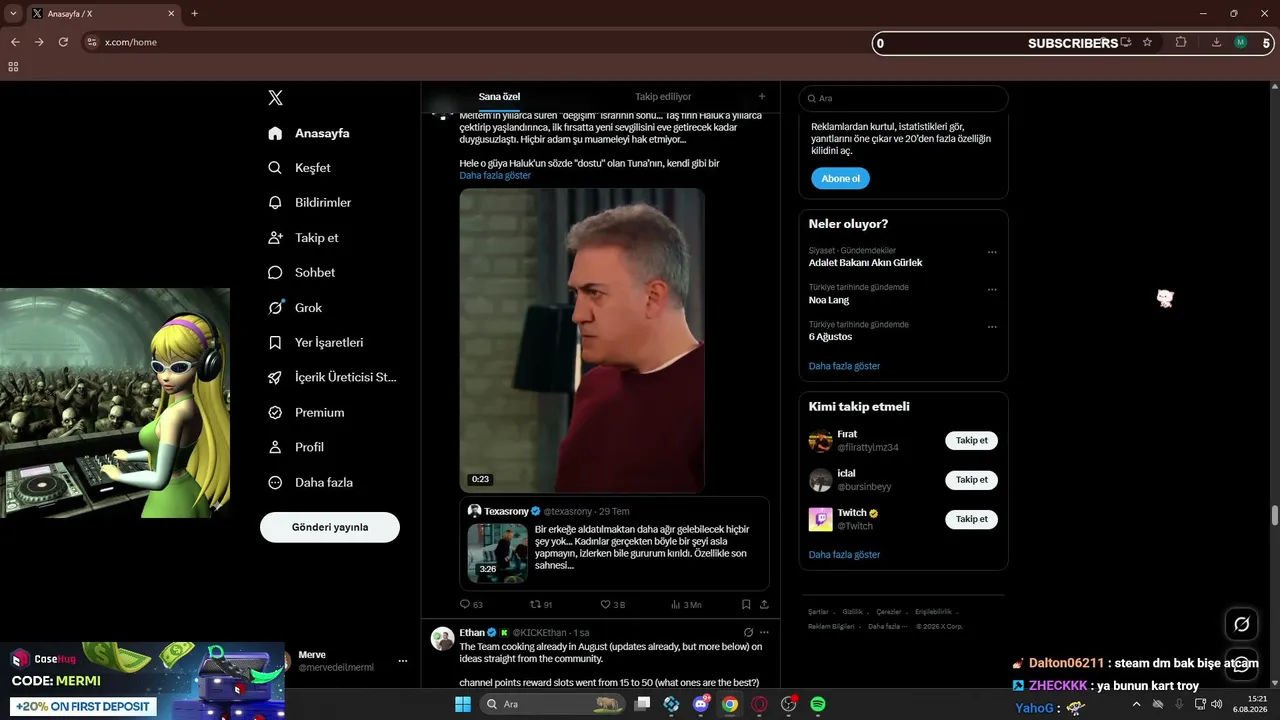Open options for Adalet Bakanı Akın Gürlek trend
1280x720 pixels.
pyautogui.click(x=992, y=252)
